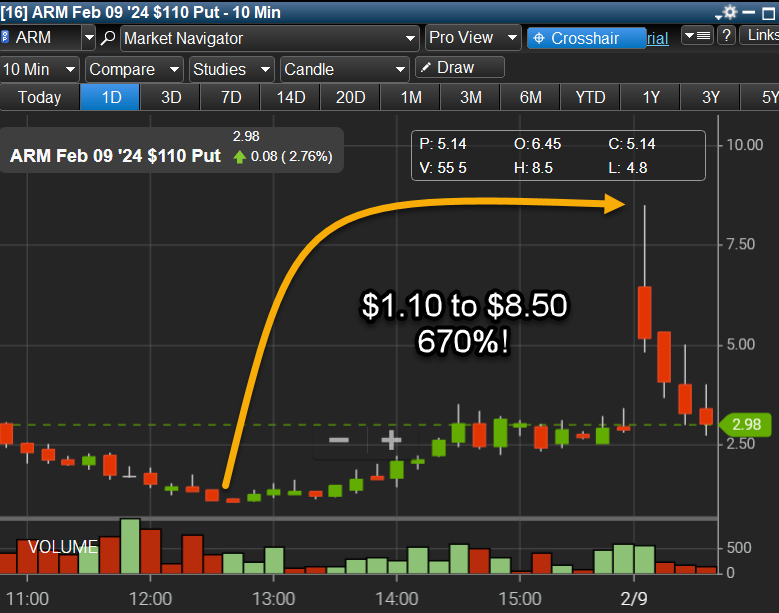Screen dimensions: 779x613
Task: Click the trial link next to Crosshair
Action: tap(658, 38)
